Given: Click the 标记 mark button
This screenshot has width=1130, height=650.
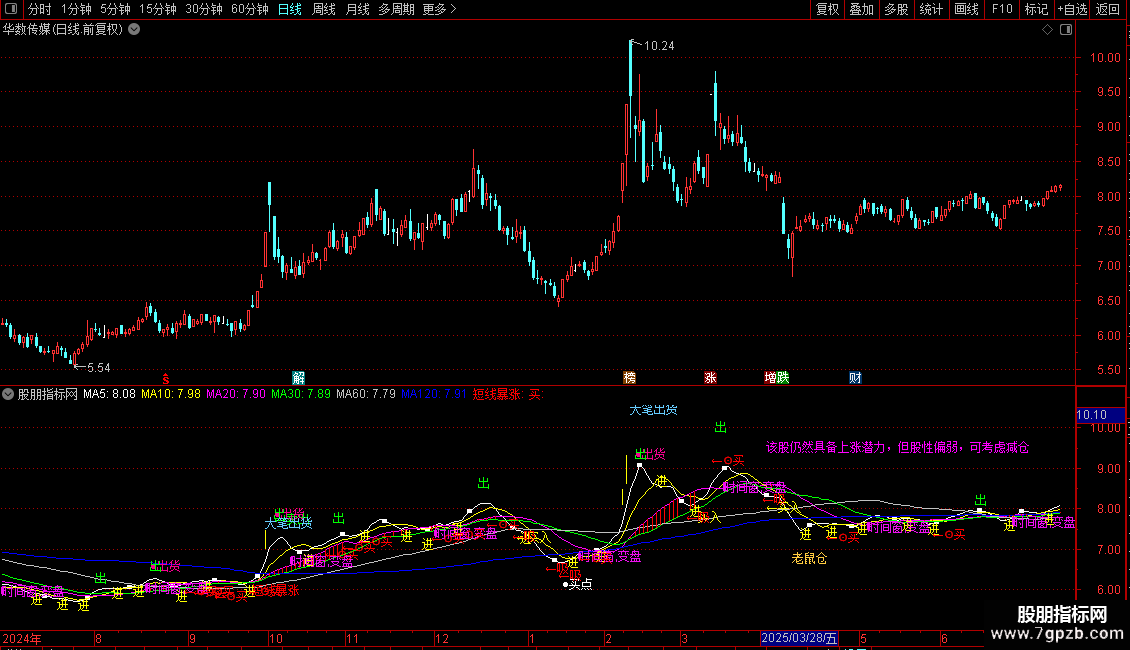Looking at the screenshot, I should (x=1036, y=9).
